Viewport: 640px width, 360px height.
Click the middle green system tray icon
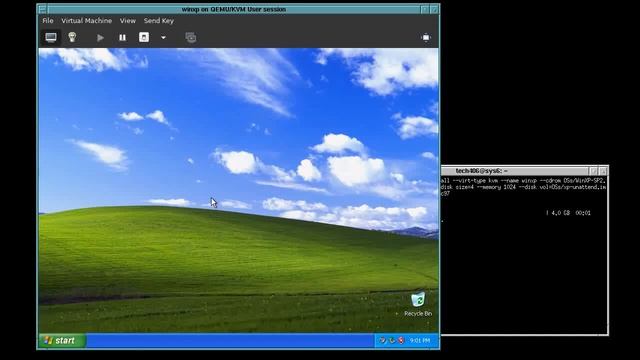coord(392,340)
